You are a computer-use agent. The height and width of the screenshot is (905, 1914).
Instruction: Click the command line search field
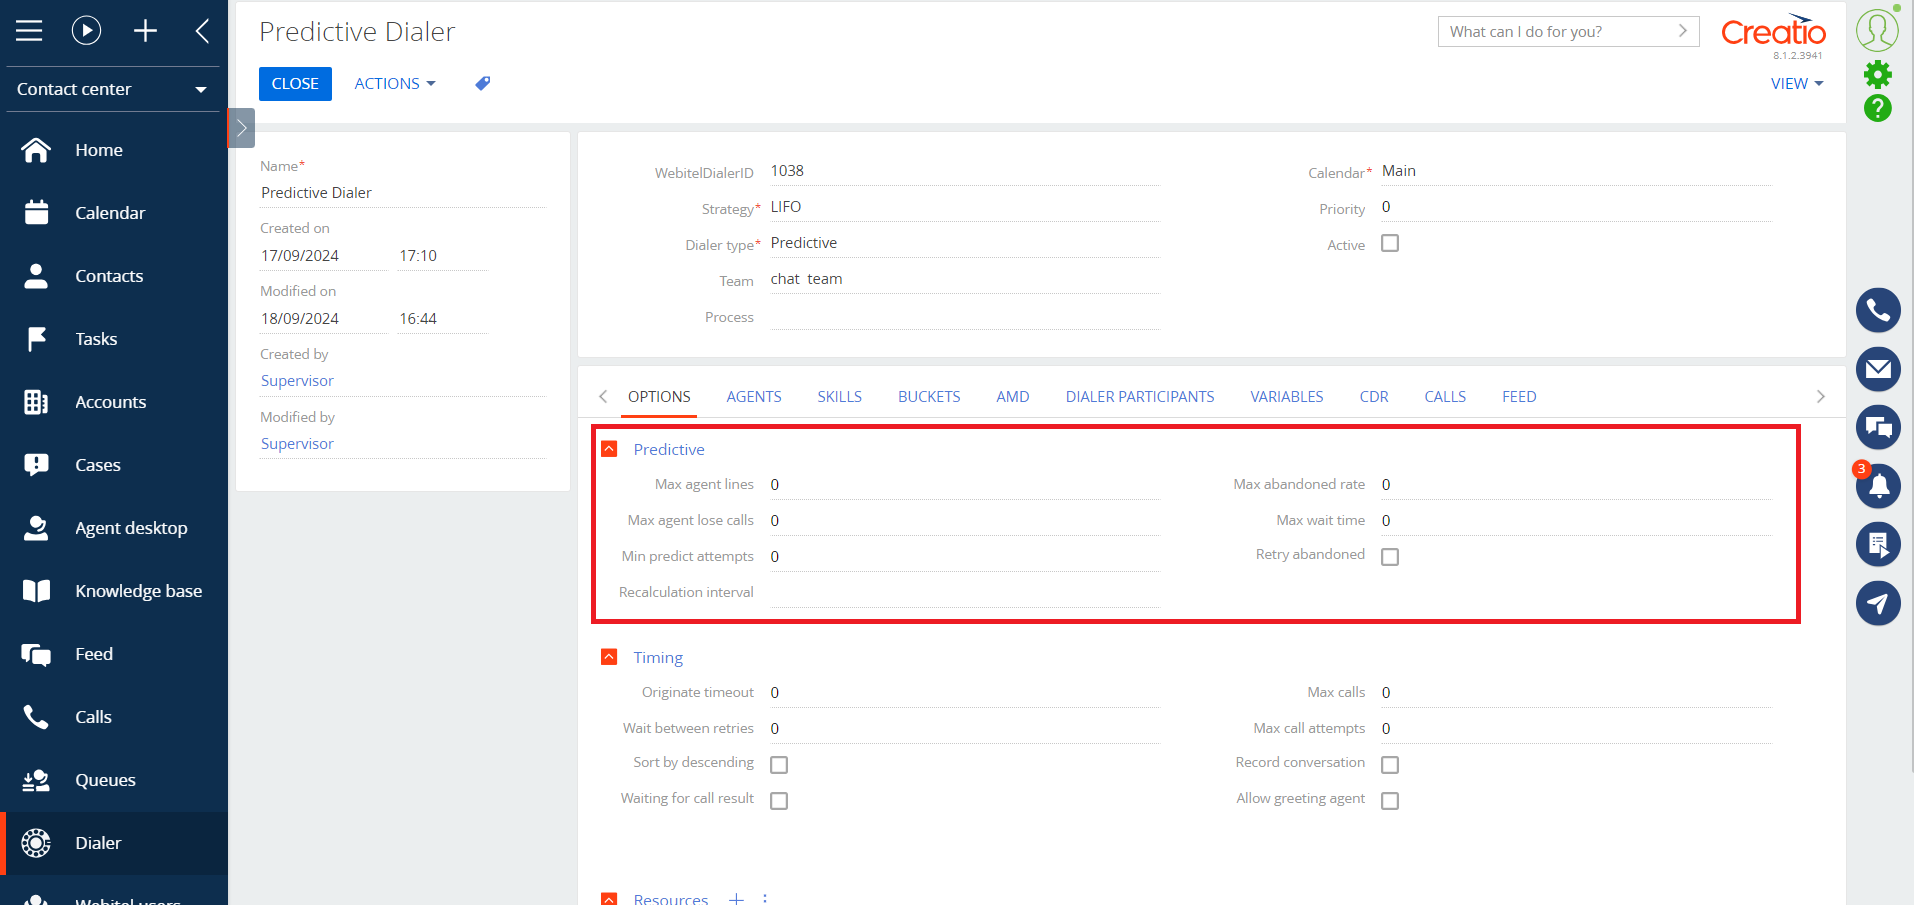[1568, 31]
